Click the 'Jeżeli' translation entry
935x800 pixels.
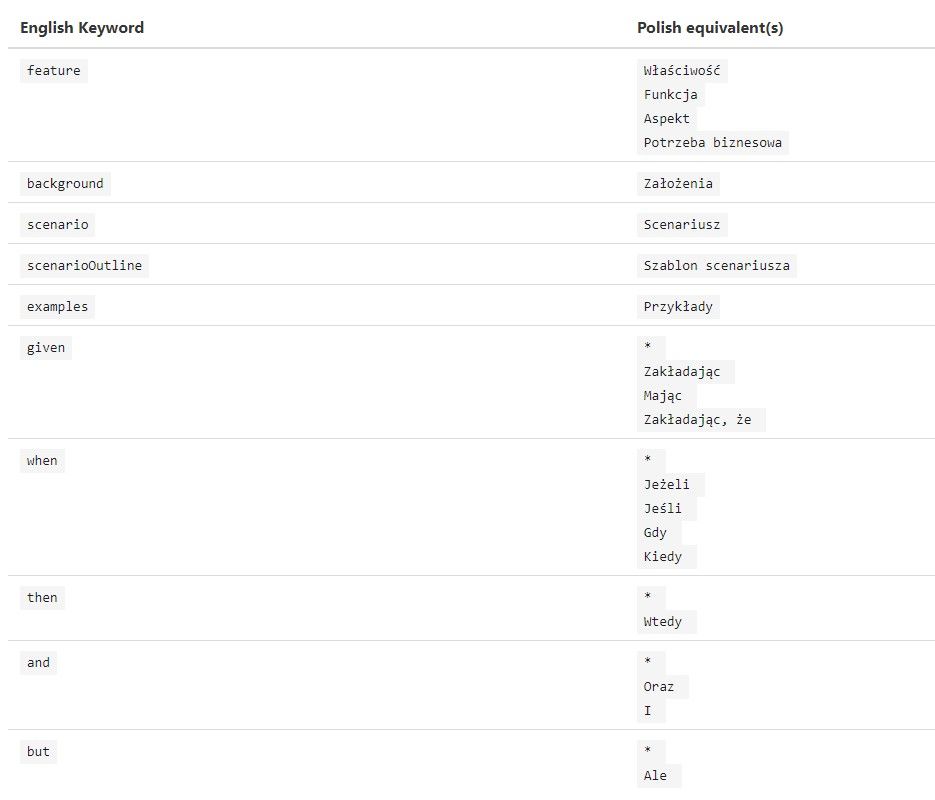pos(668,485)
